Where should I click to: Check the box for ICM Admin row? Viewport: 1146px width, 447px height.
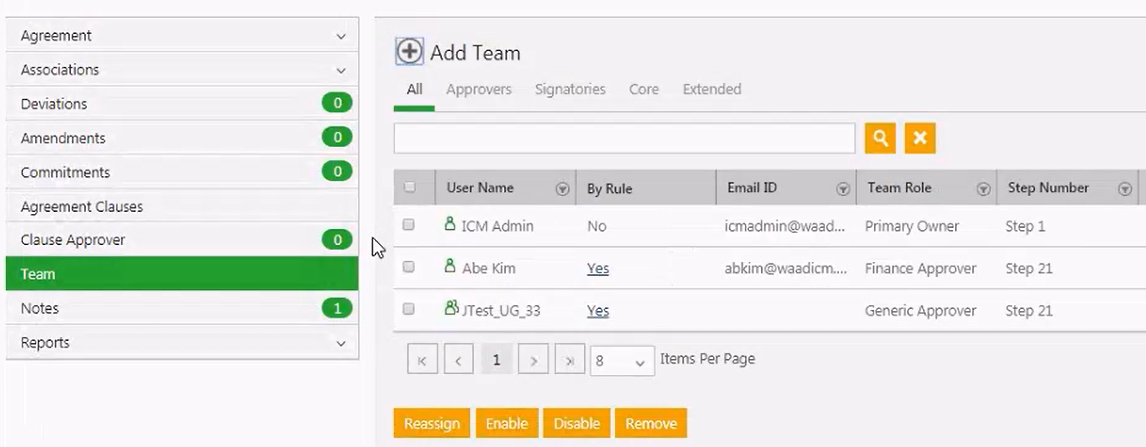point(409,226)
